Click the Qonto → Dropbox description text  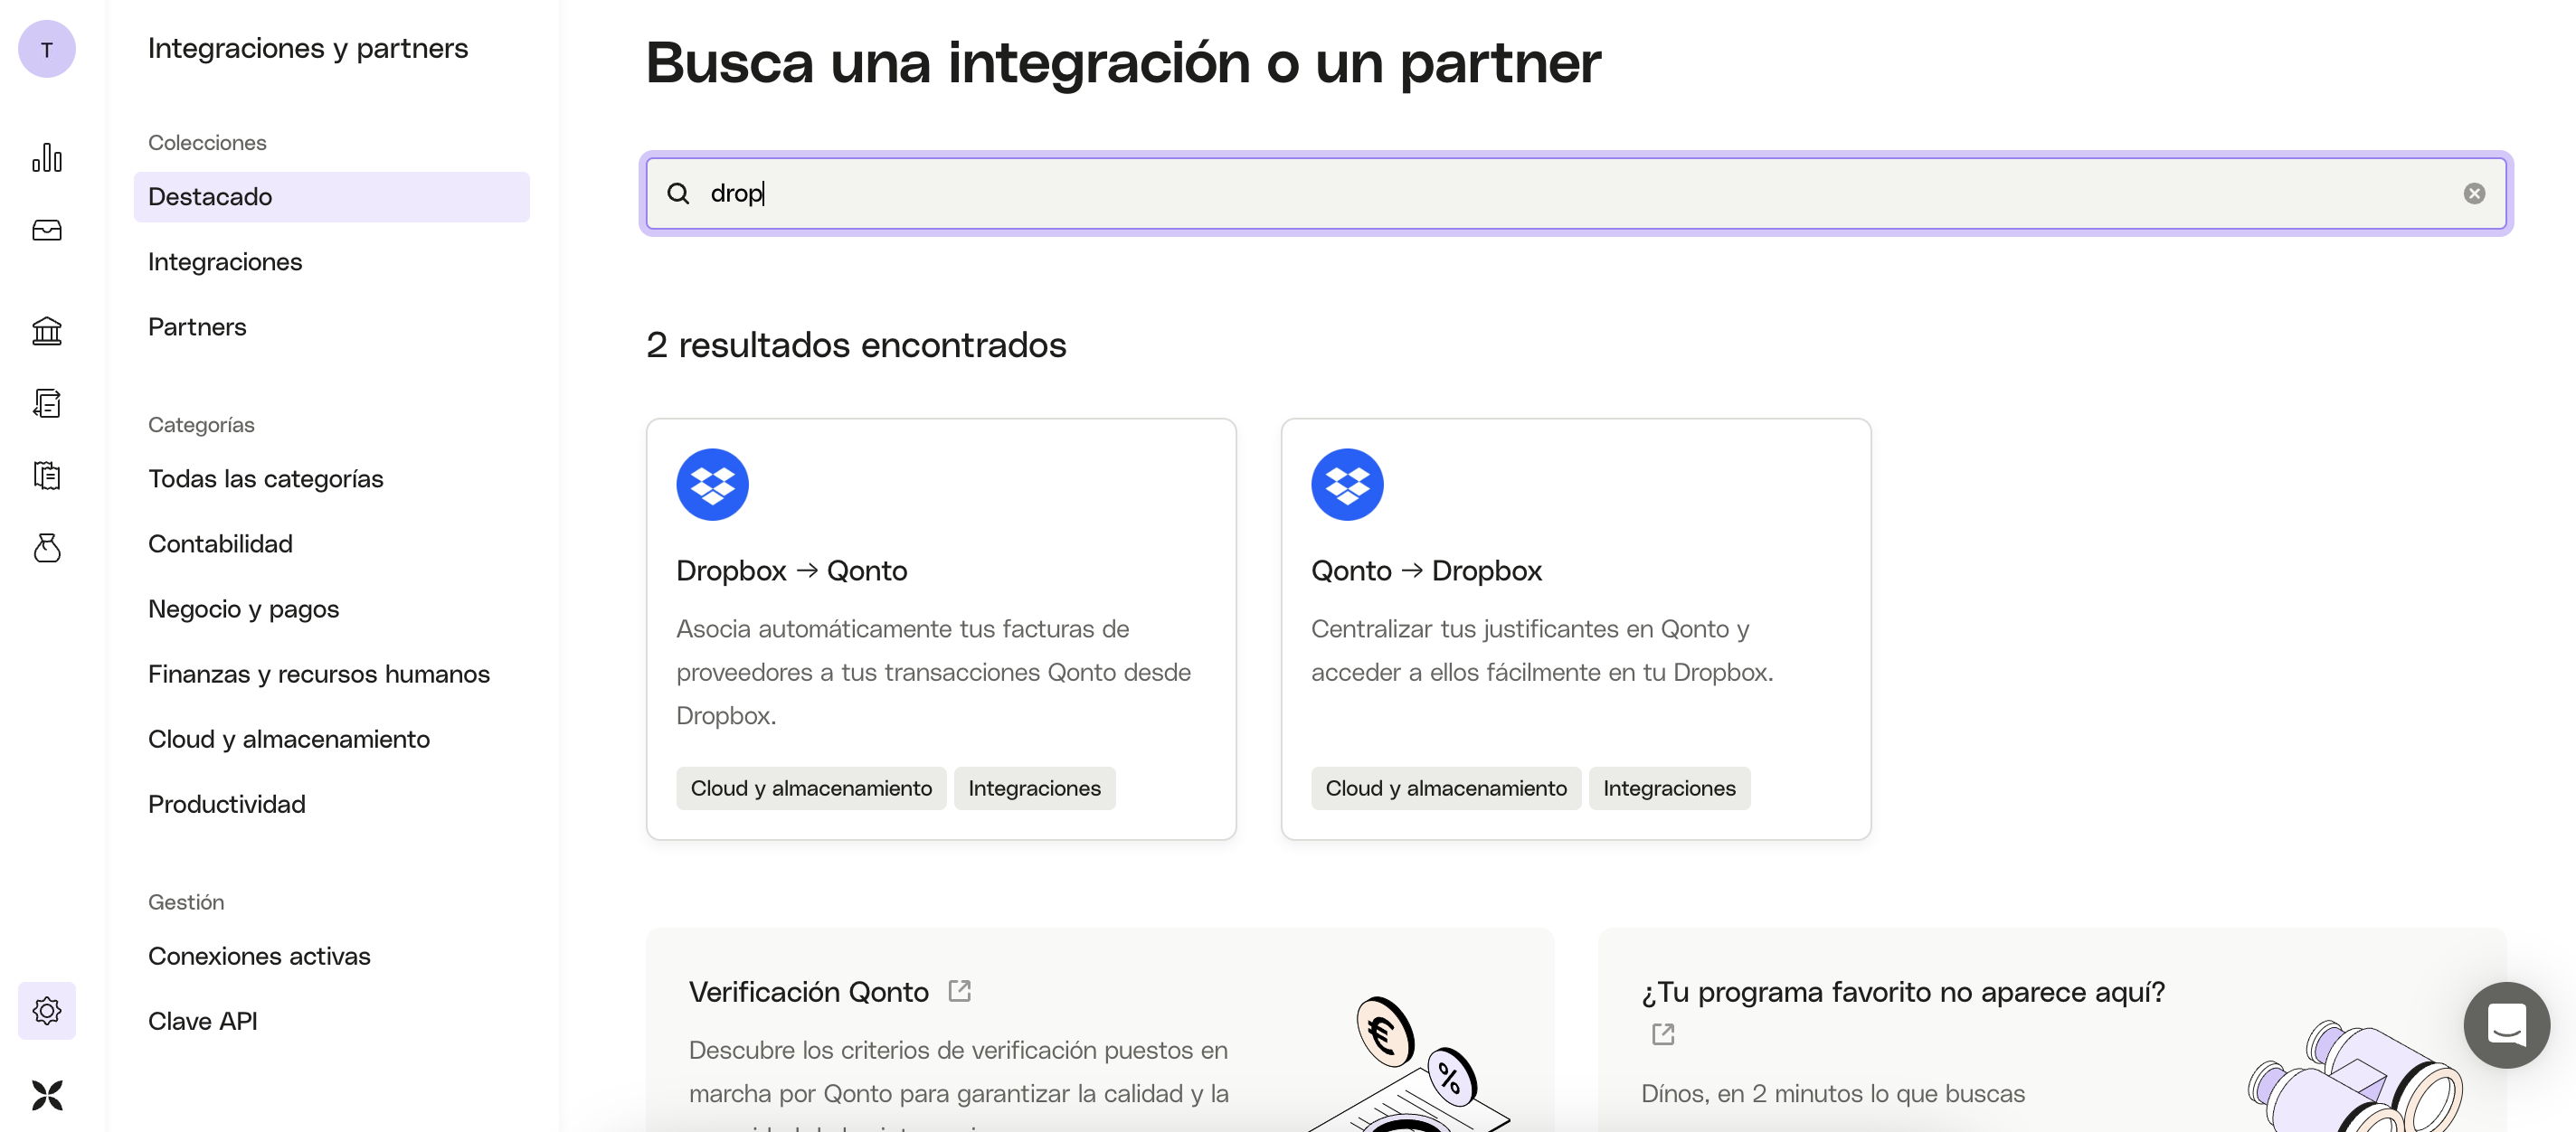(x=1542, y=650)
